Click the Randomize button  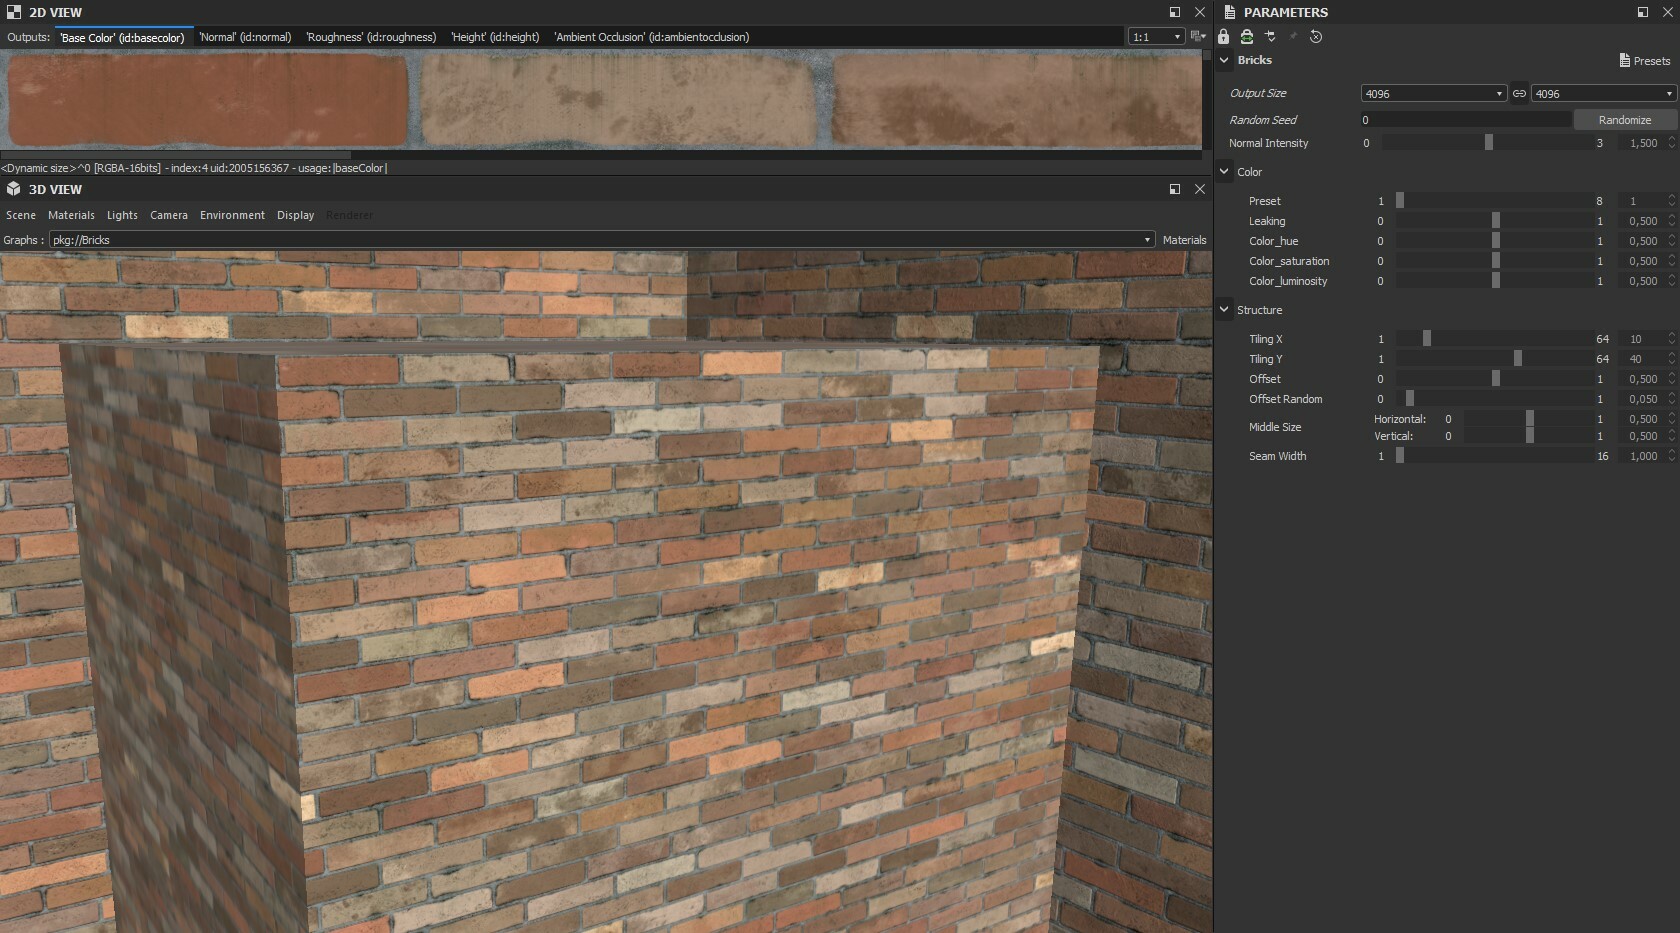coord(1624,120)
